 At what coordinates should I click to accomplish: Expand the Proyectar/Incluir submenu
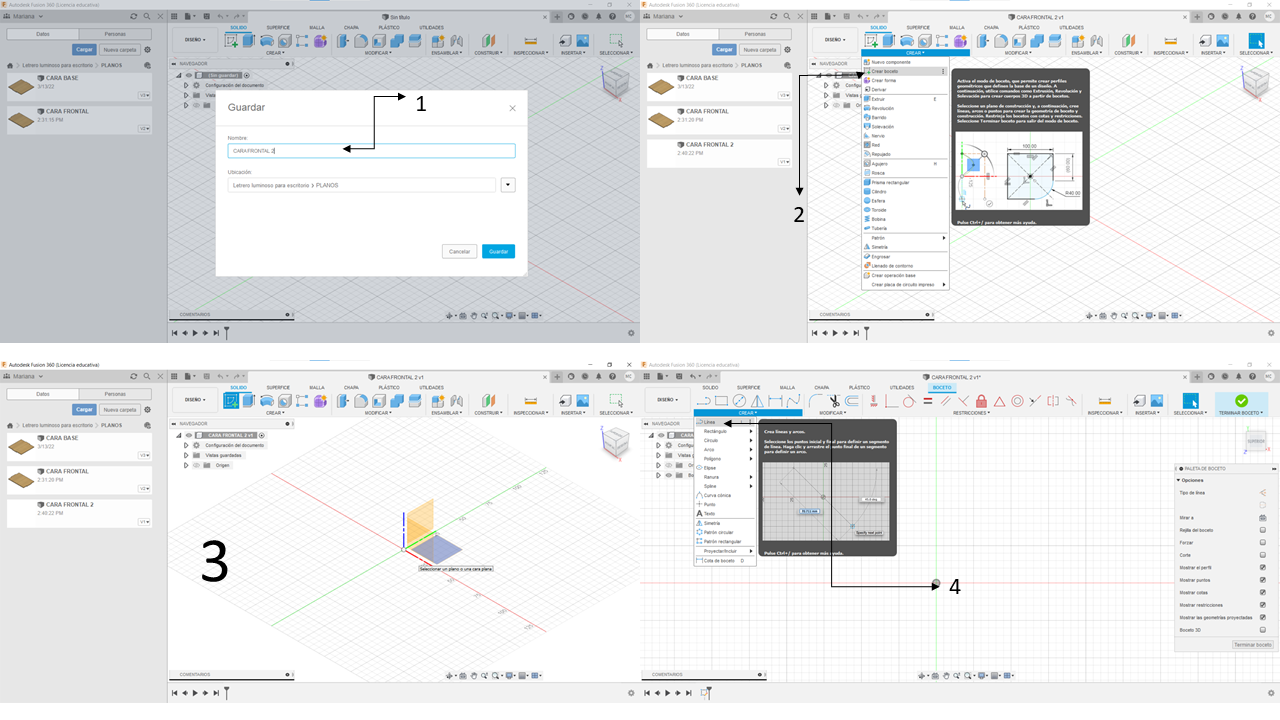751,551
